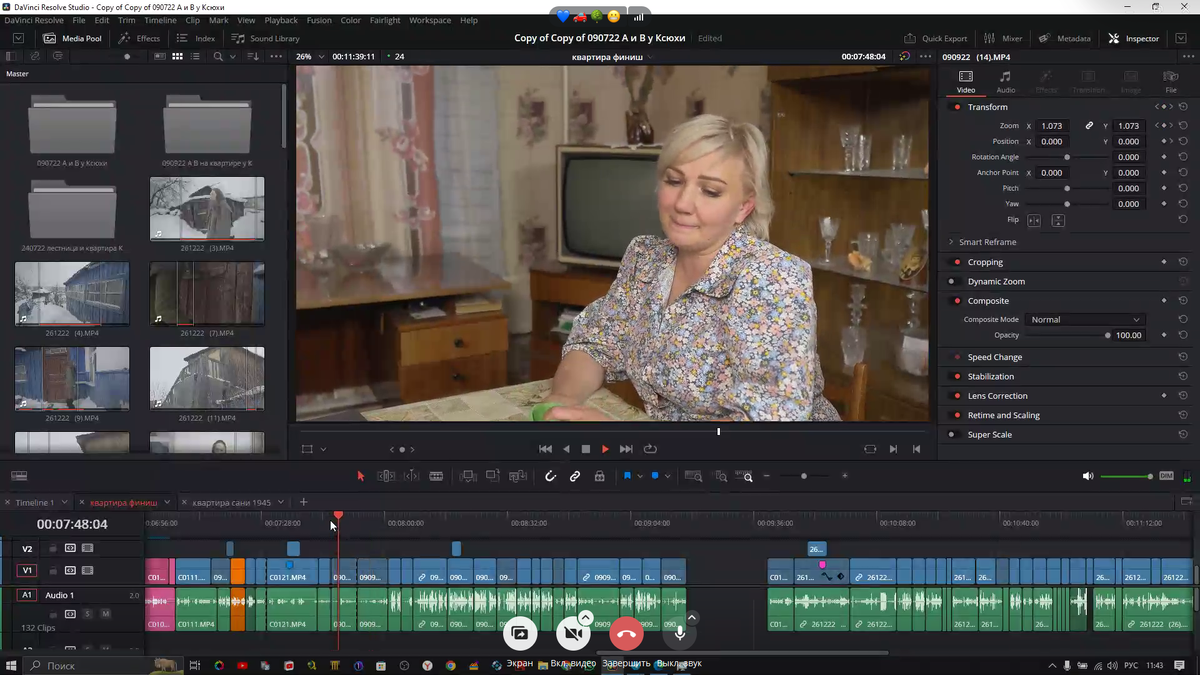The height and width of the screenshot is (675, 1200).
Task: Reset the Transform section
Action: [1183, 107]
